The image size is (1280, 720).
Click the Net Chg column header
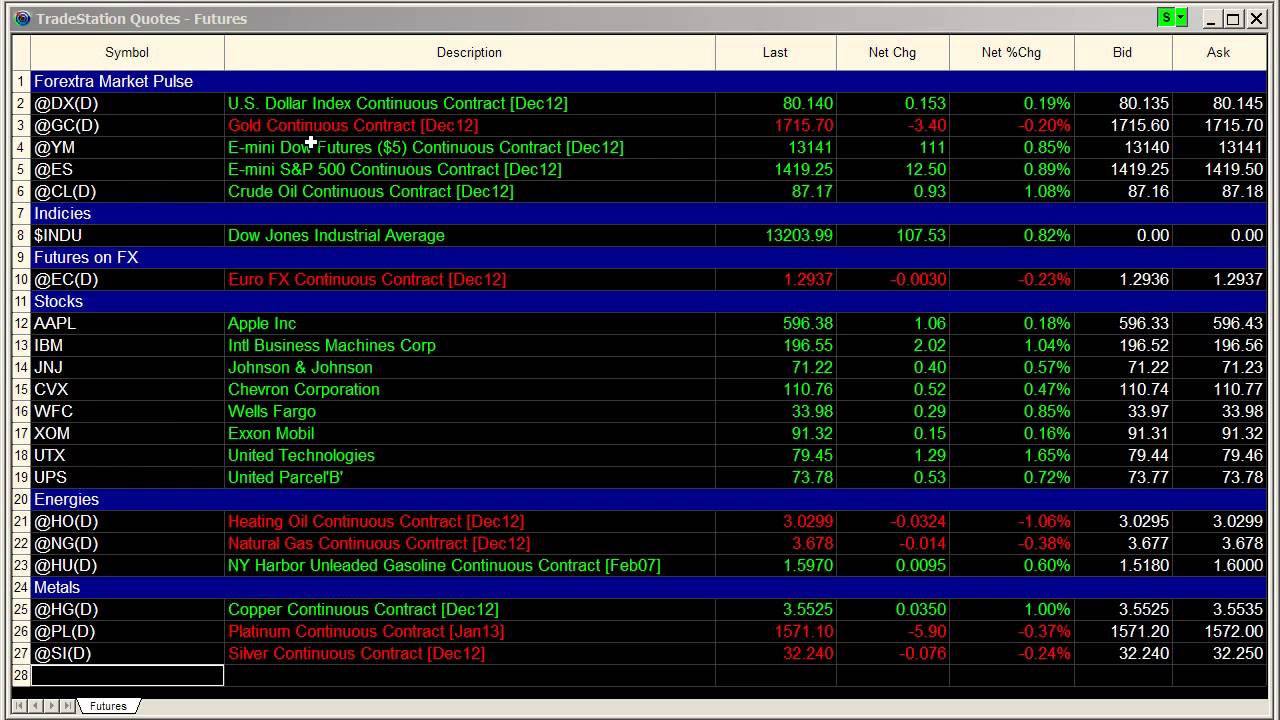click(x=892, y=52)
